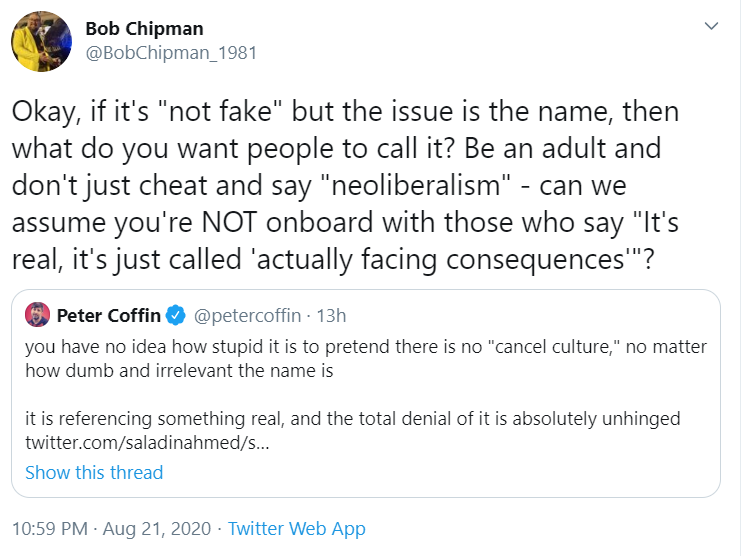Image resolution: width=744 pixels, height=556 pixels.
Task: Click the blue verified badge
Action: pos(176,315)
